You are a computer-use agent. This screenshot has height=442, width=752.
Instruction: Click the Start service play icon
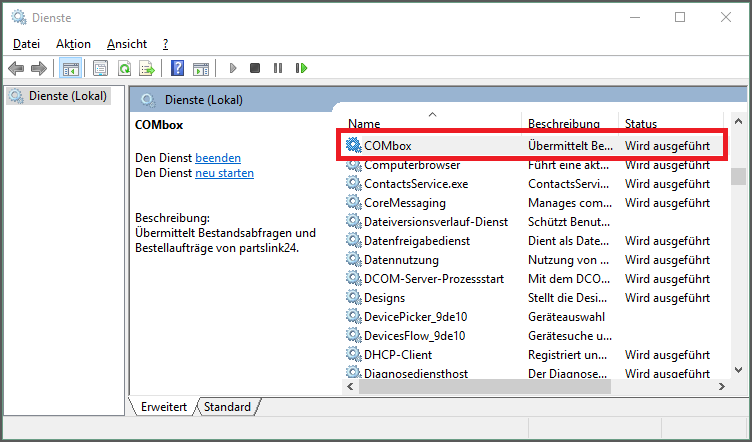tap(233, 69)
